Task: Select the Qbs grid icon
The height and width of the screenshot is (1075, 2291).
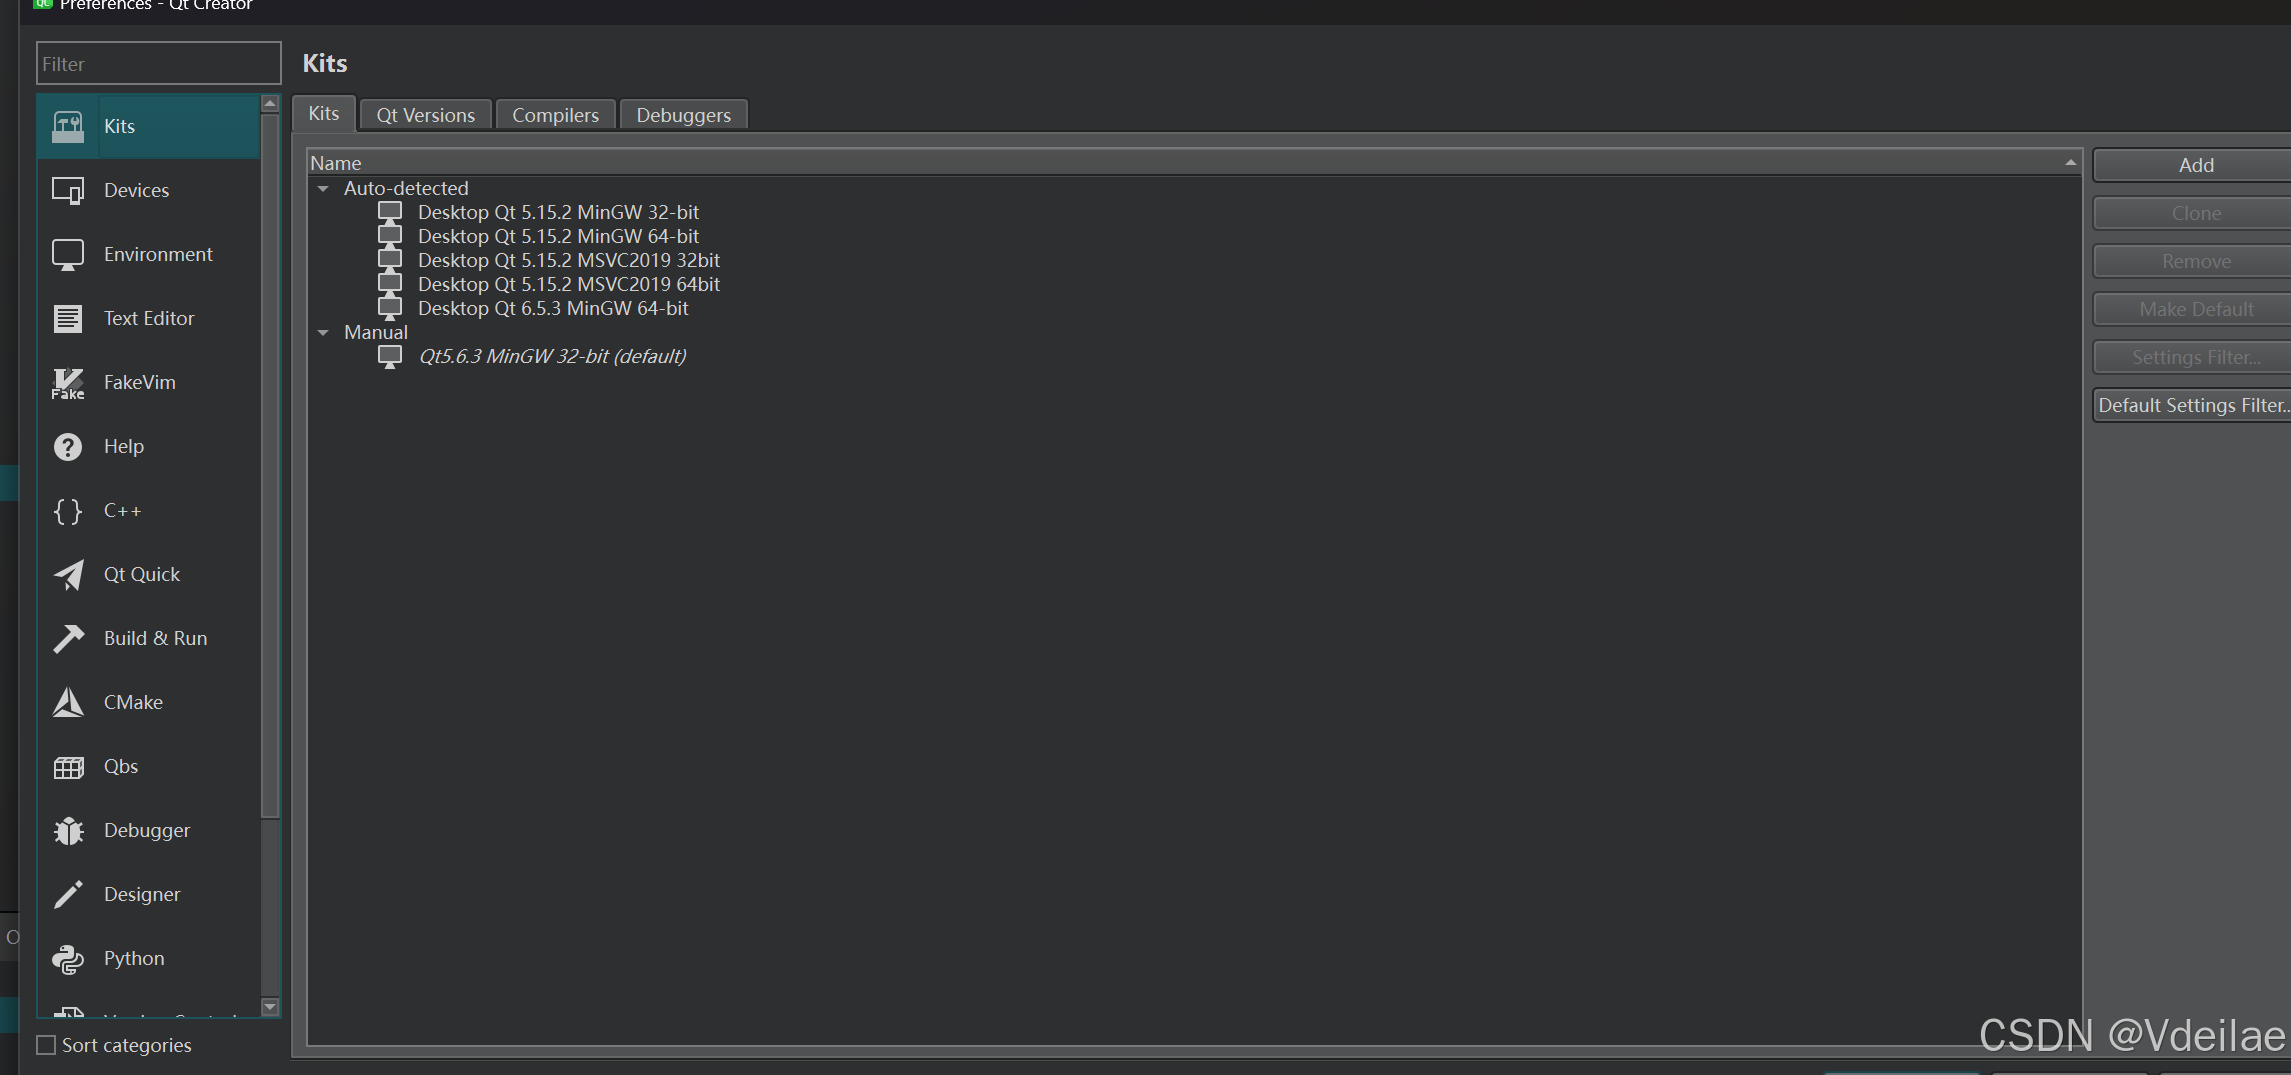Action: pos(68,766)
